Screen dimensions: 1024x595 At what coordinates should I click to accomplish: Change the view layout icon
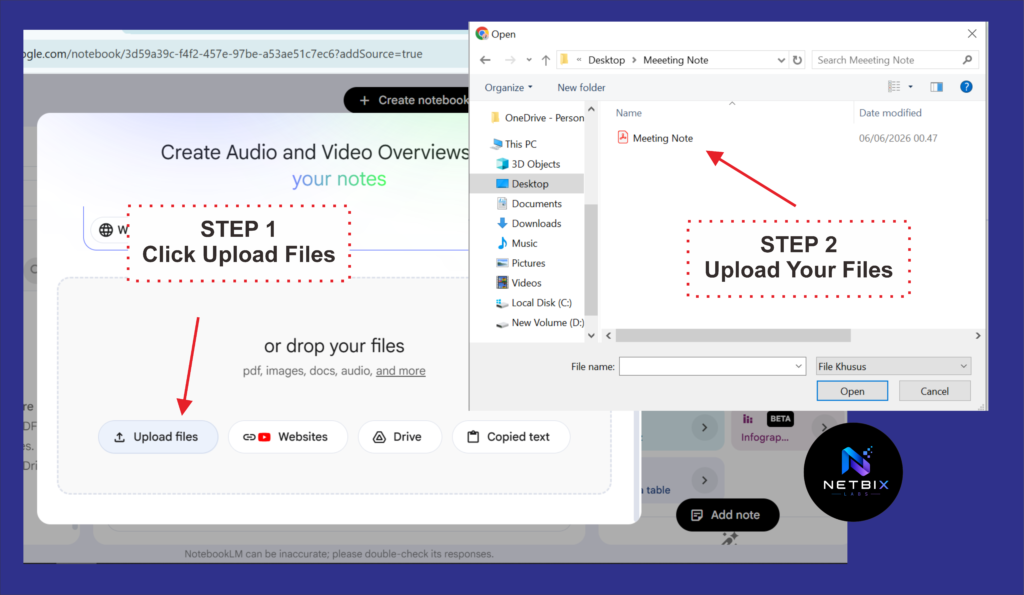894,87
